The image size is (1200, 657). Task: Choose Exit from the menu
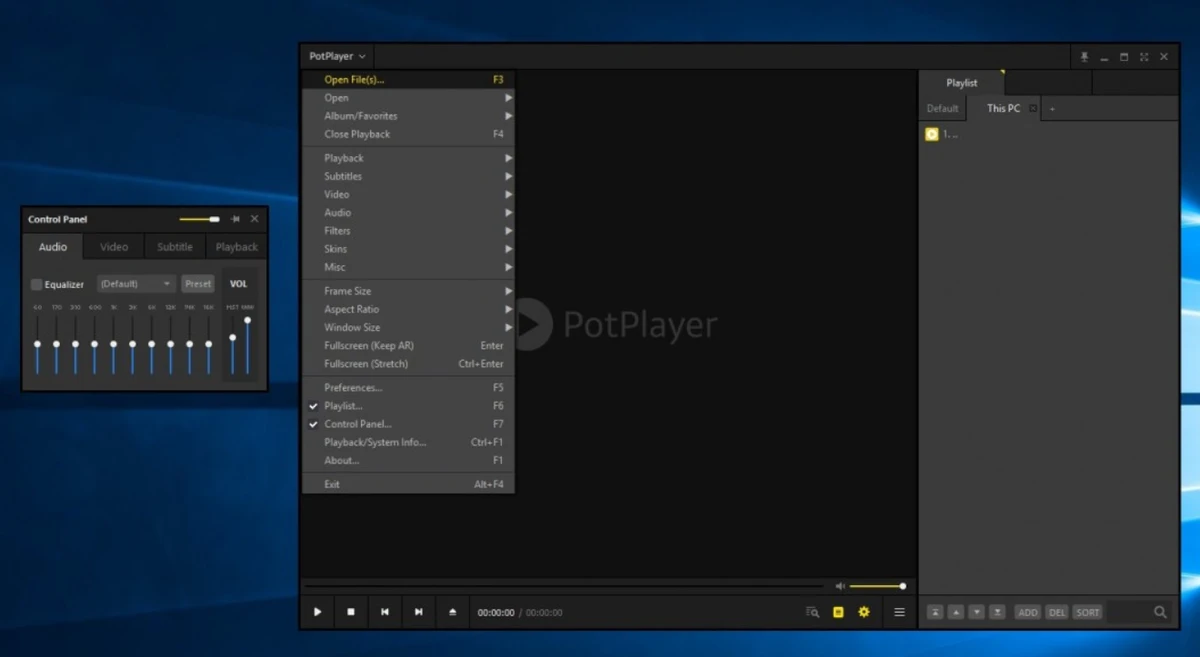click(x=408, y=484)
